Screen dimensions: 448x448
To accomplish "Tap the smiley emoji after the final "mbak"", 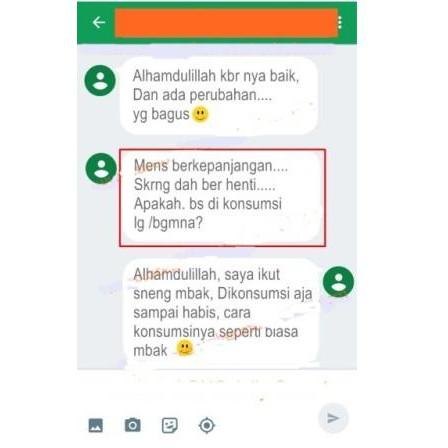I will 185,349.
